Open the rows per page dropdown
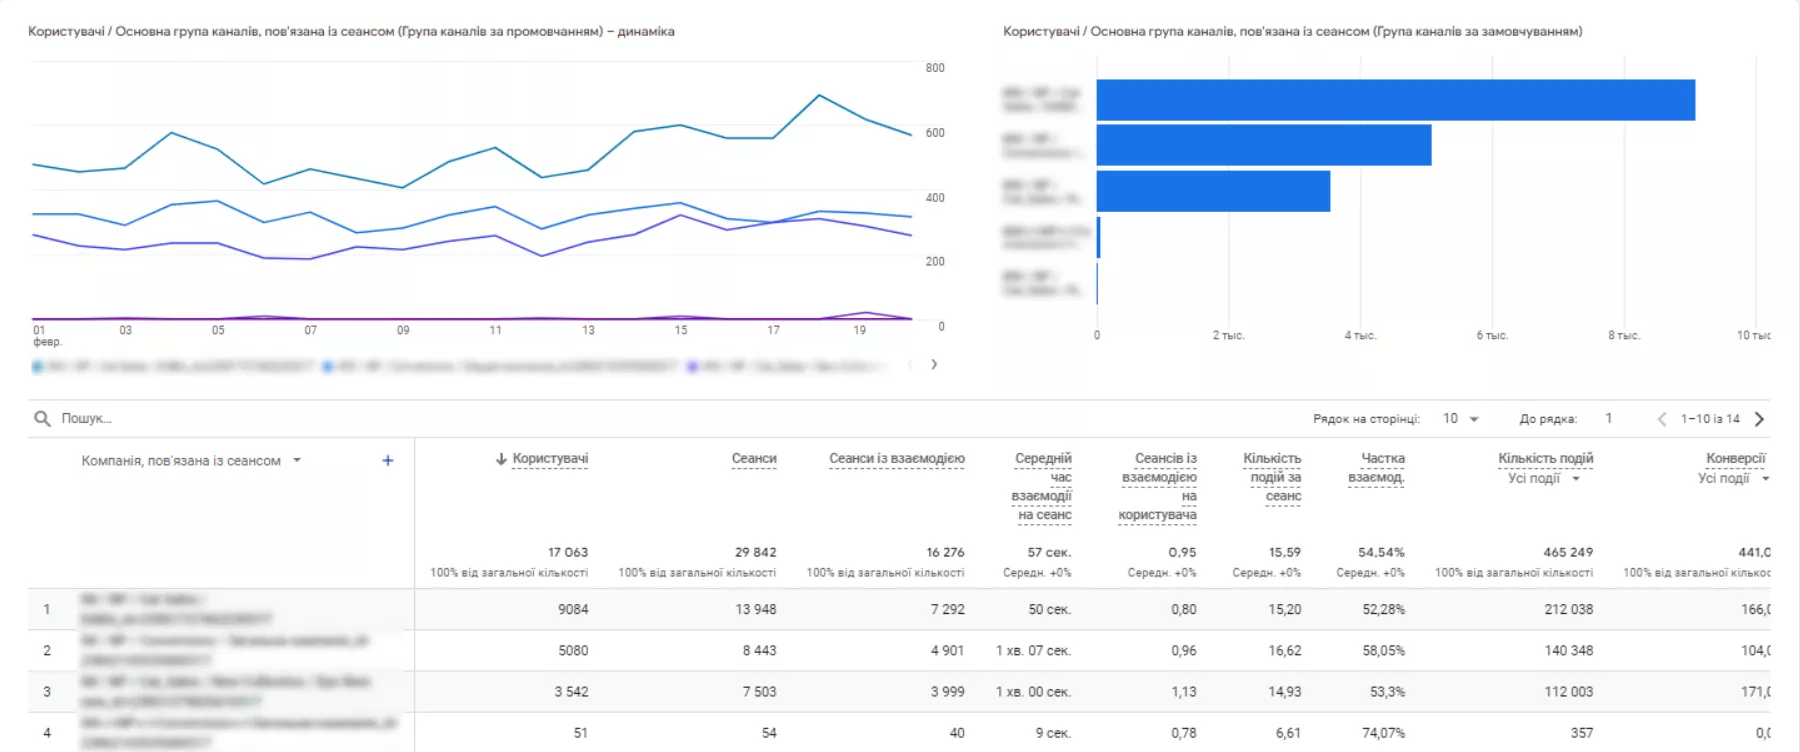1800x752 pixels. click(1461, 418)
